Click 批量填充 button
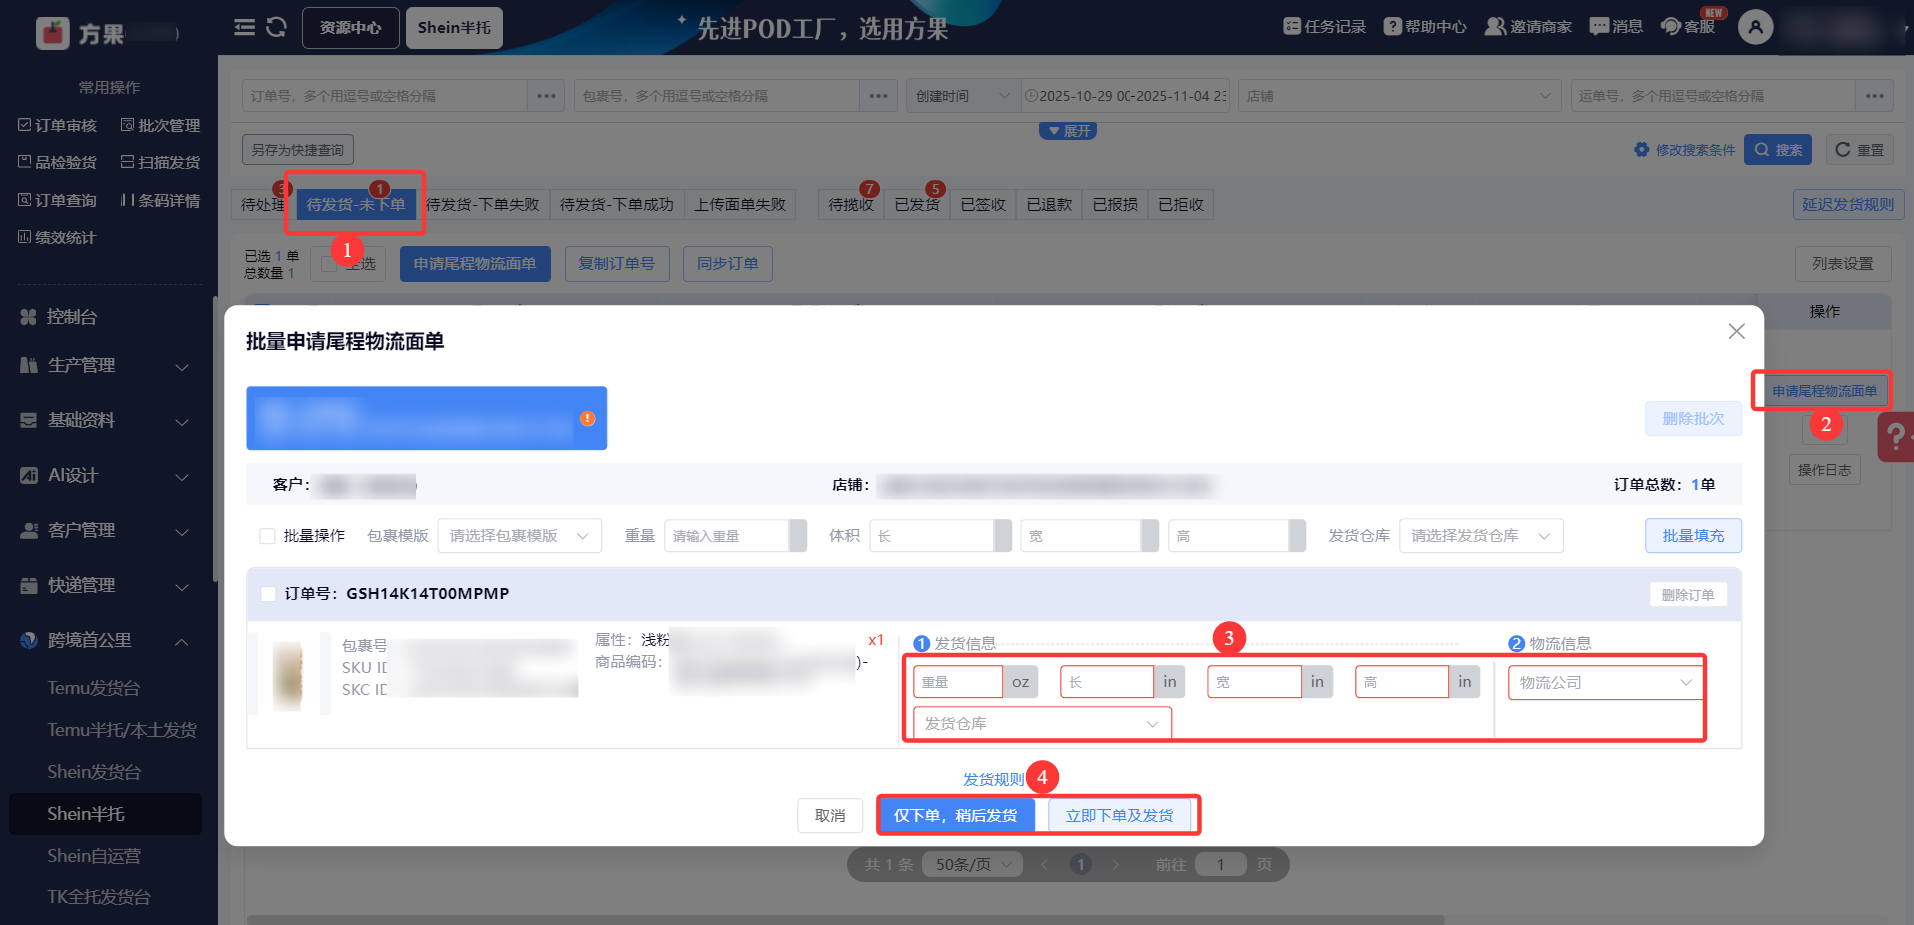 (x=1693, y=536)
